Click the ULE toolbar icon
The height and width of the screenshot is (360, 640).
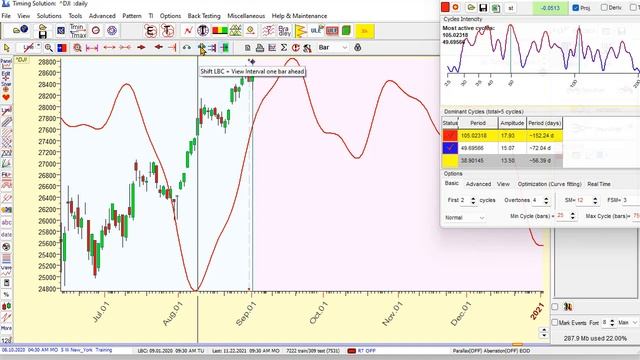[x=316, y=31]
